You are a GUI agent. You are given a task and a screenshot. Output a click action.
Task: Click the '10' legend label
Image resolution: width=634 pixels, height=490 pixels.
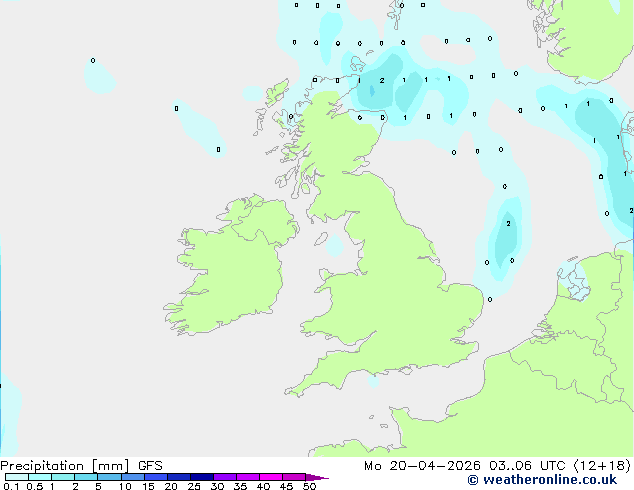[x=125, y=486]
